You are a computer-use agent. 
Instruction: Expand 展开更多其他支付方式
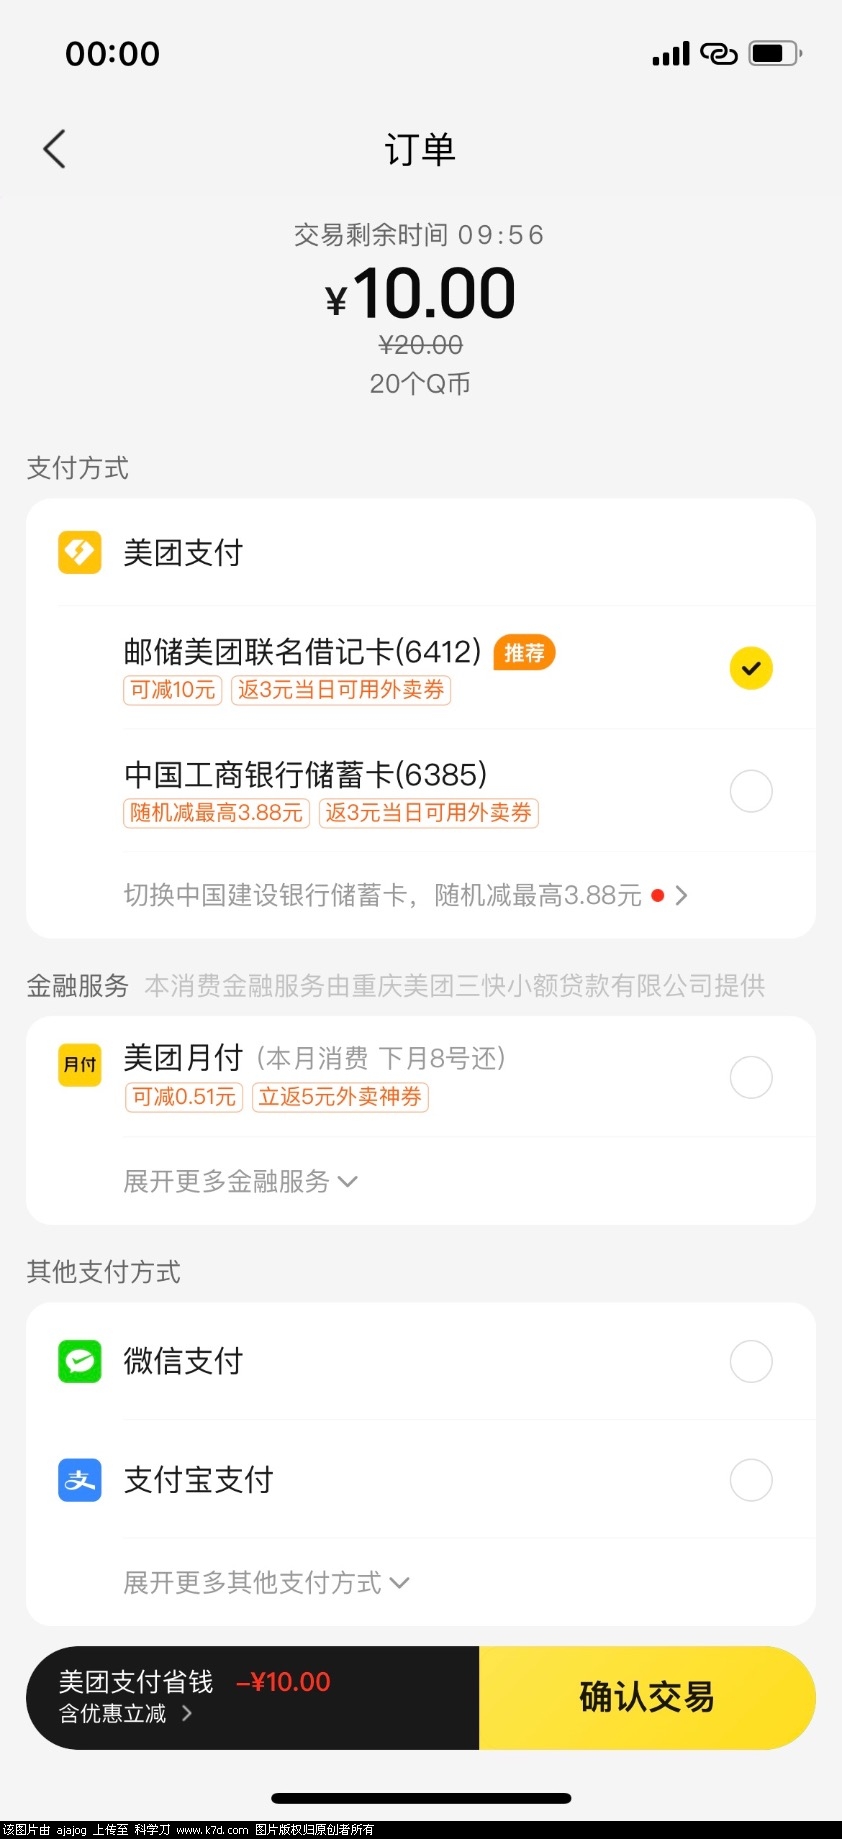[x=266, y=1582]
